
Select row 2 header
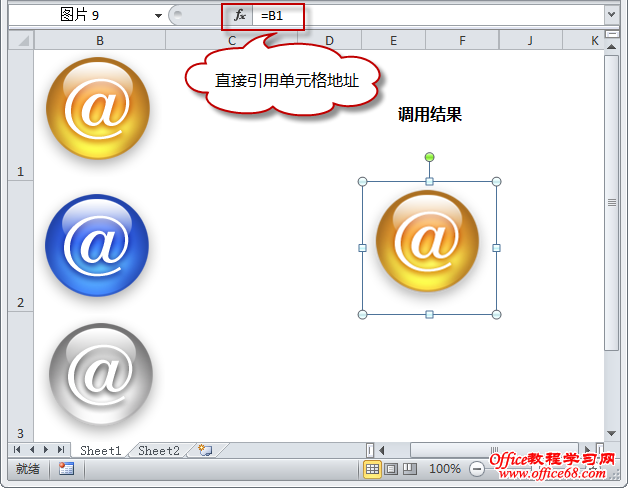tap(21, 246)
